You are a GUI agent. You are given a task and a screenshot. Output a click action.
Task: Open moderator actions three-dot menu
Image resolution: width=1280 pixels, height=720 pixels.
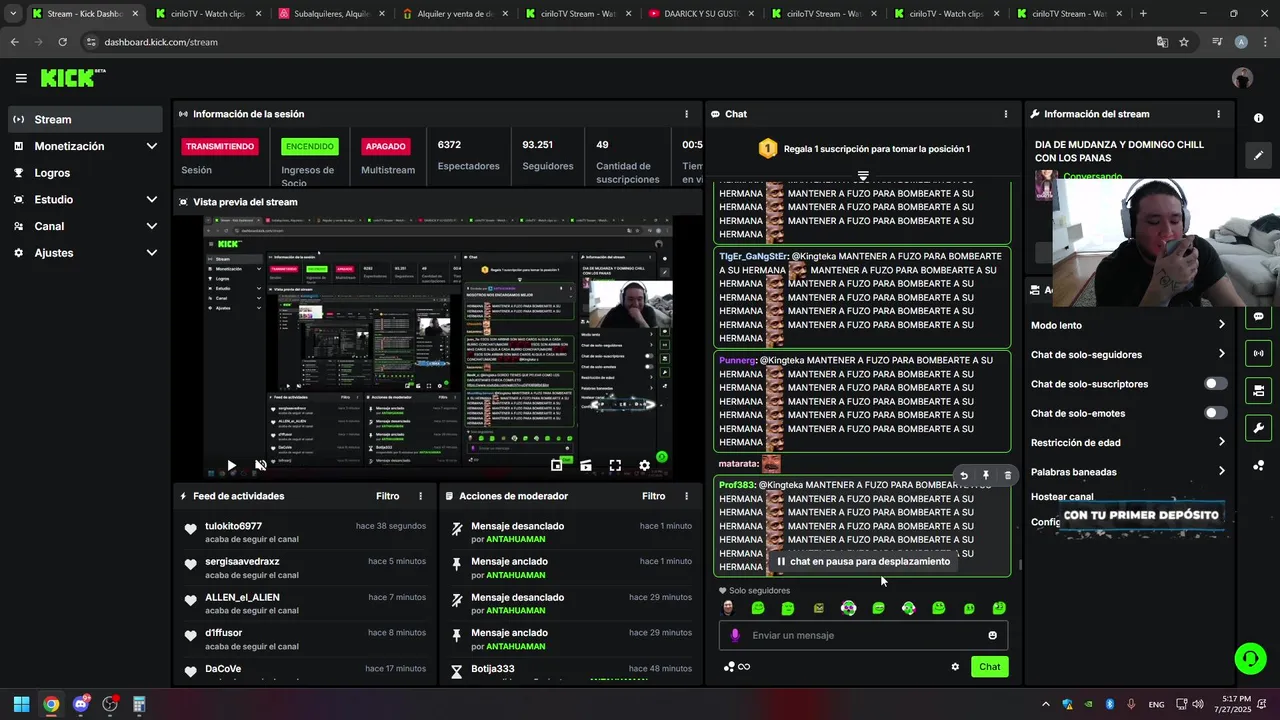pyautogui.click(x=686, y=496)
